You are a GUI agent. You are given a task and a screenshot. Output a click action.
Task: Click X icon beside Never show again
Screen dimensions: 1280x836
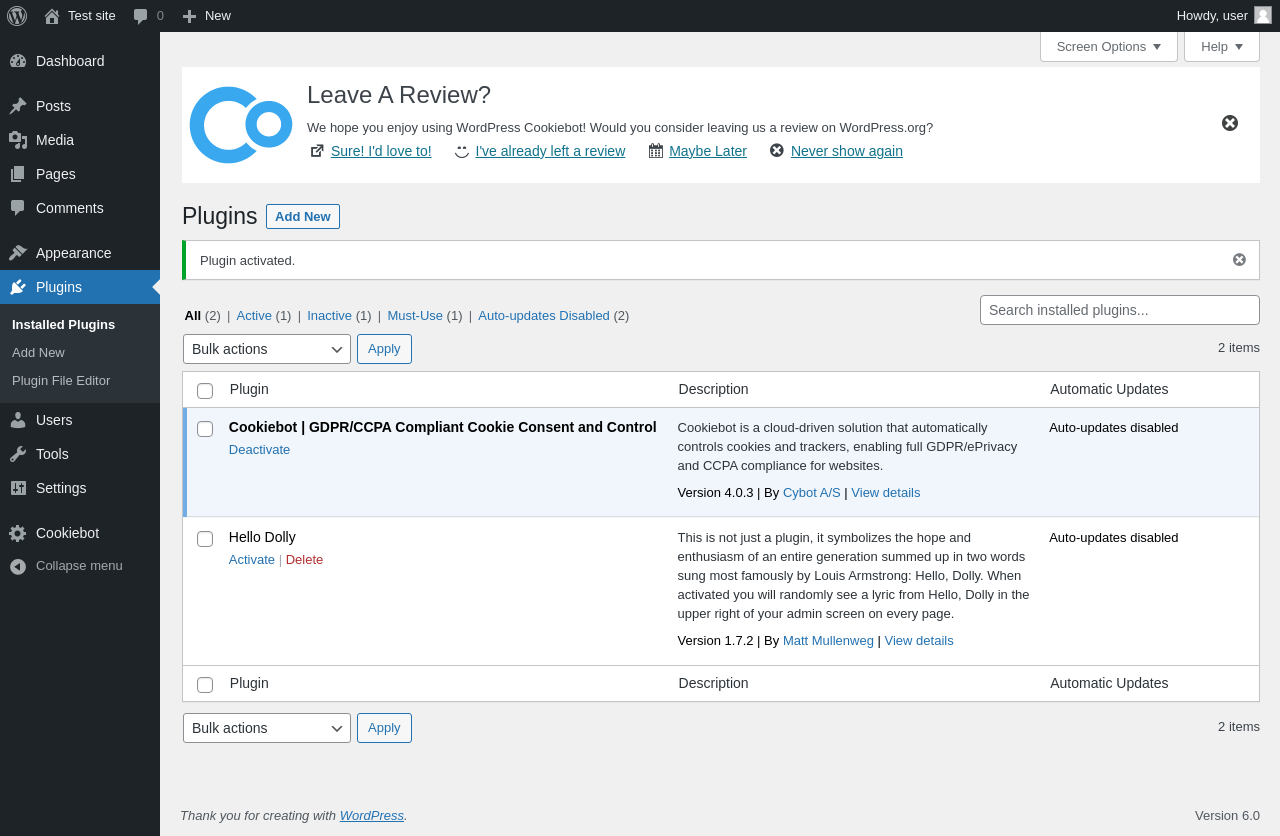click(777, 150)
